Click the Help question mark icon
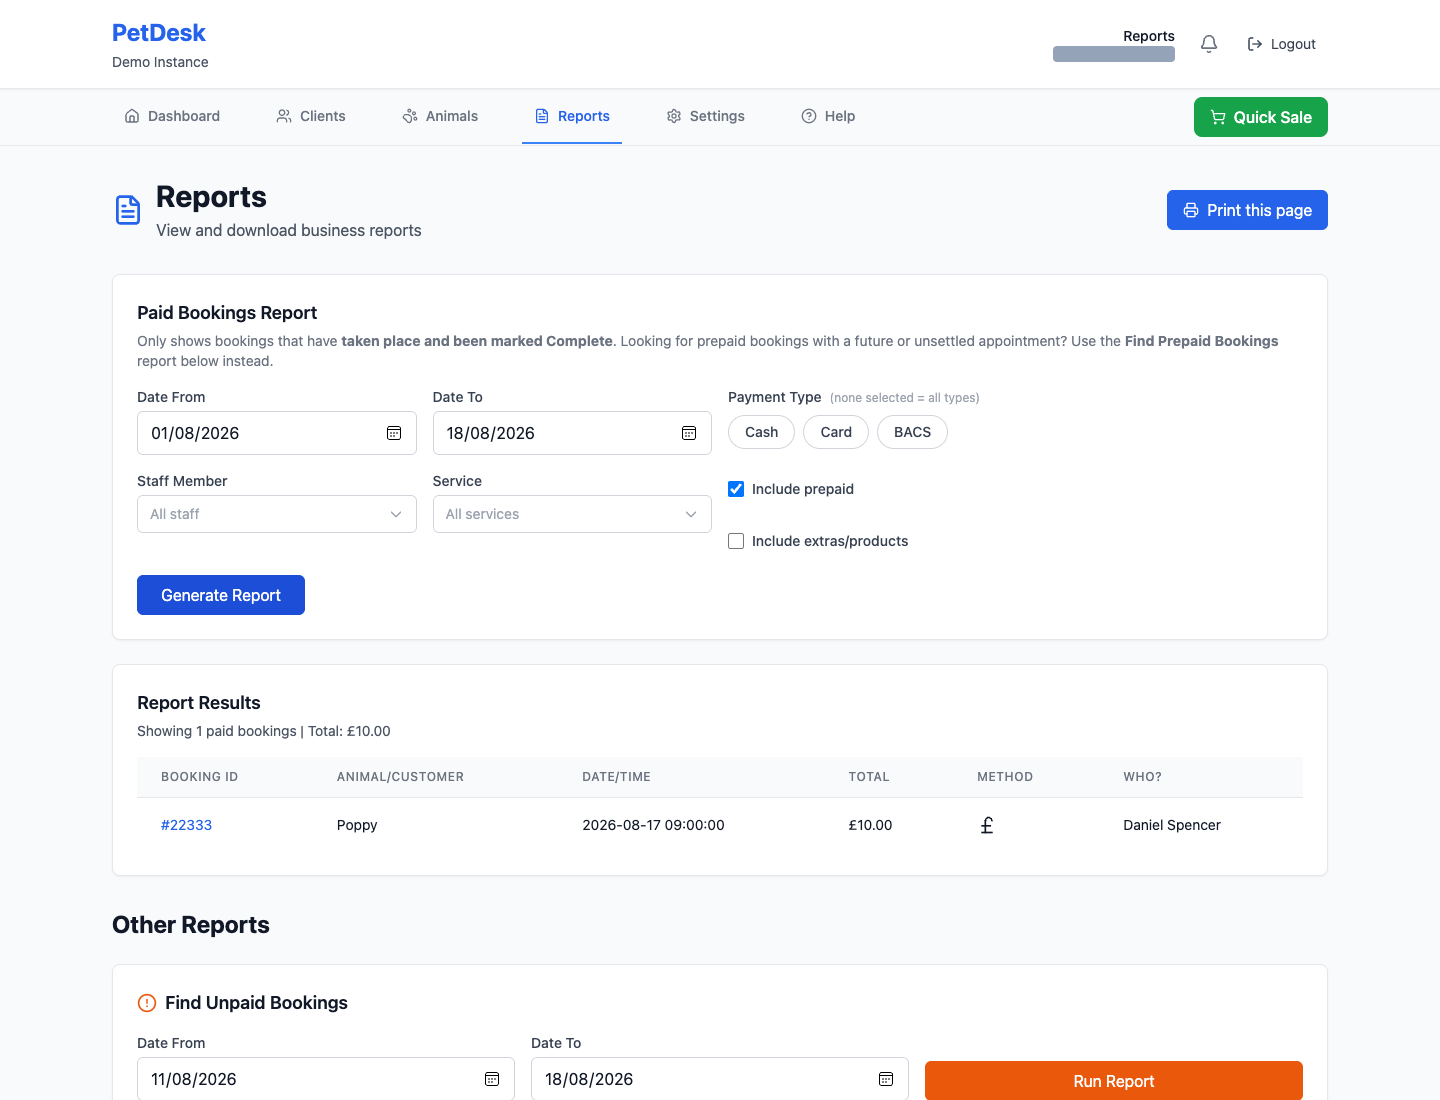The width and height of the screenshot is (1440, 1100). [x=809, y=116]
